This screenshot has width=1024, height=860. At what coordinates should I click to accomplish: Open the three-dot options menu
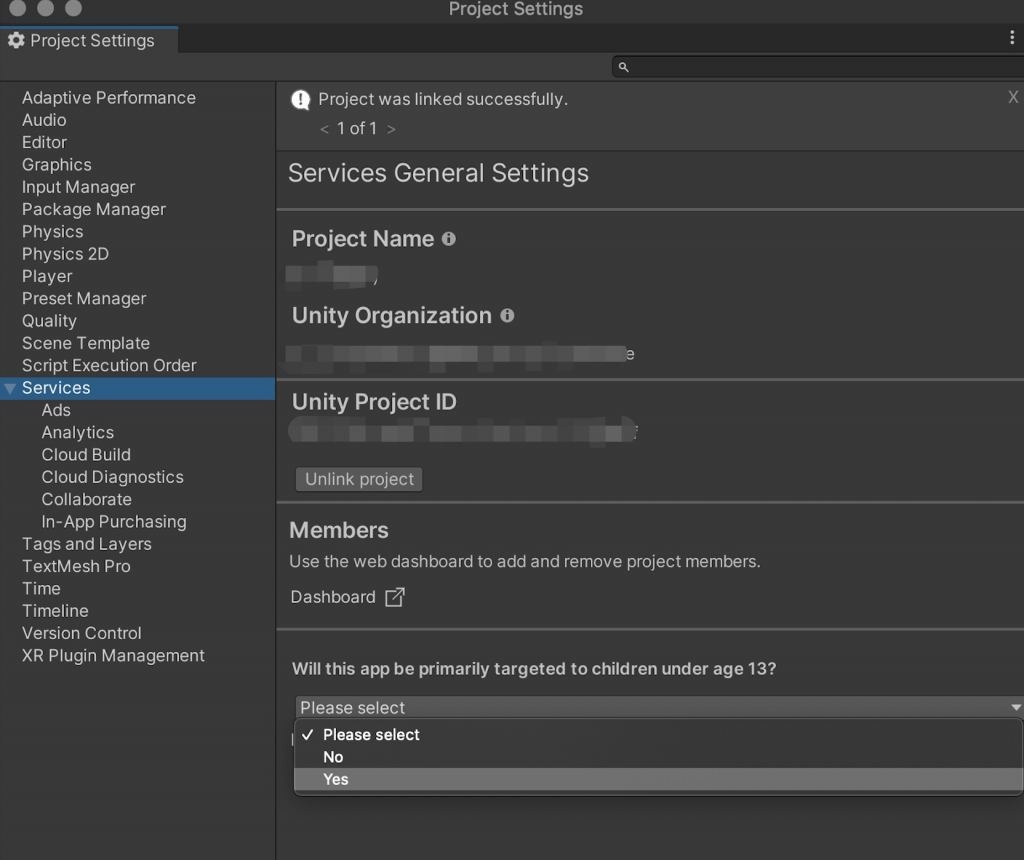click(x=1012, y=38)
